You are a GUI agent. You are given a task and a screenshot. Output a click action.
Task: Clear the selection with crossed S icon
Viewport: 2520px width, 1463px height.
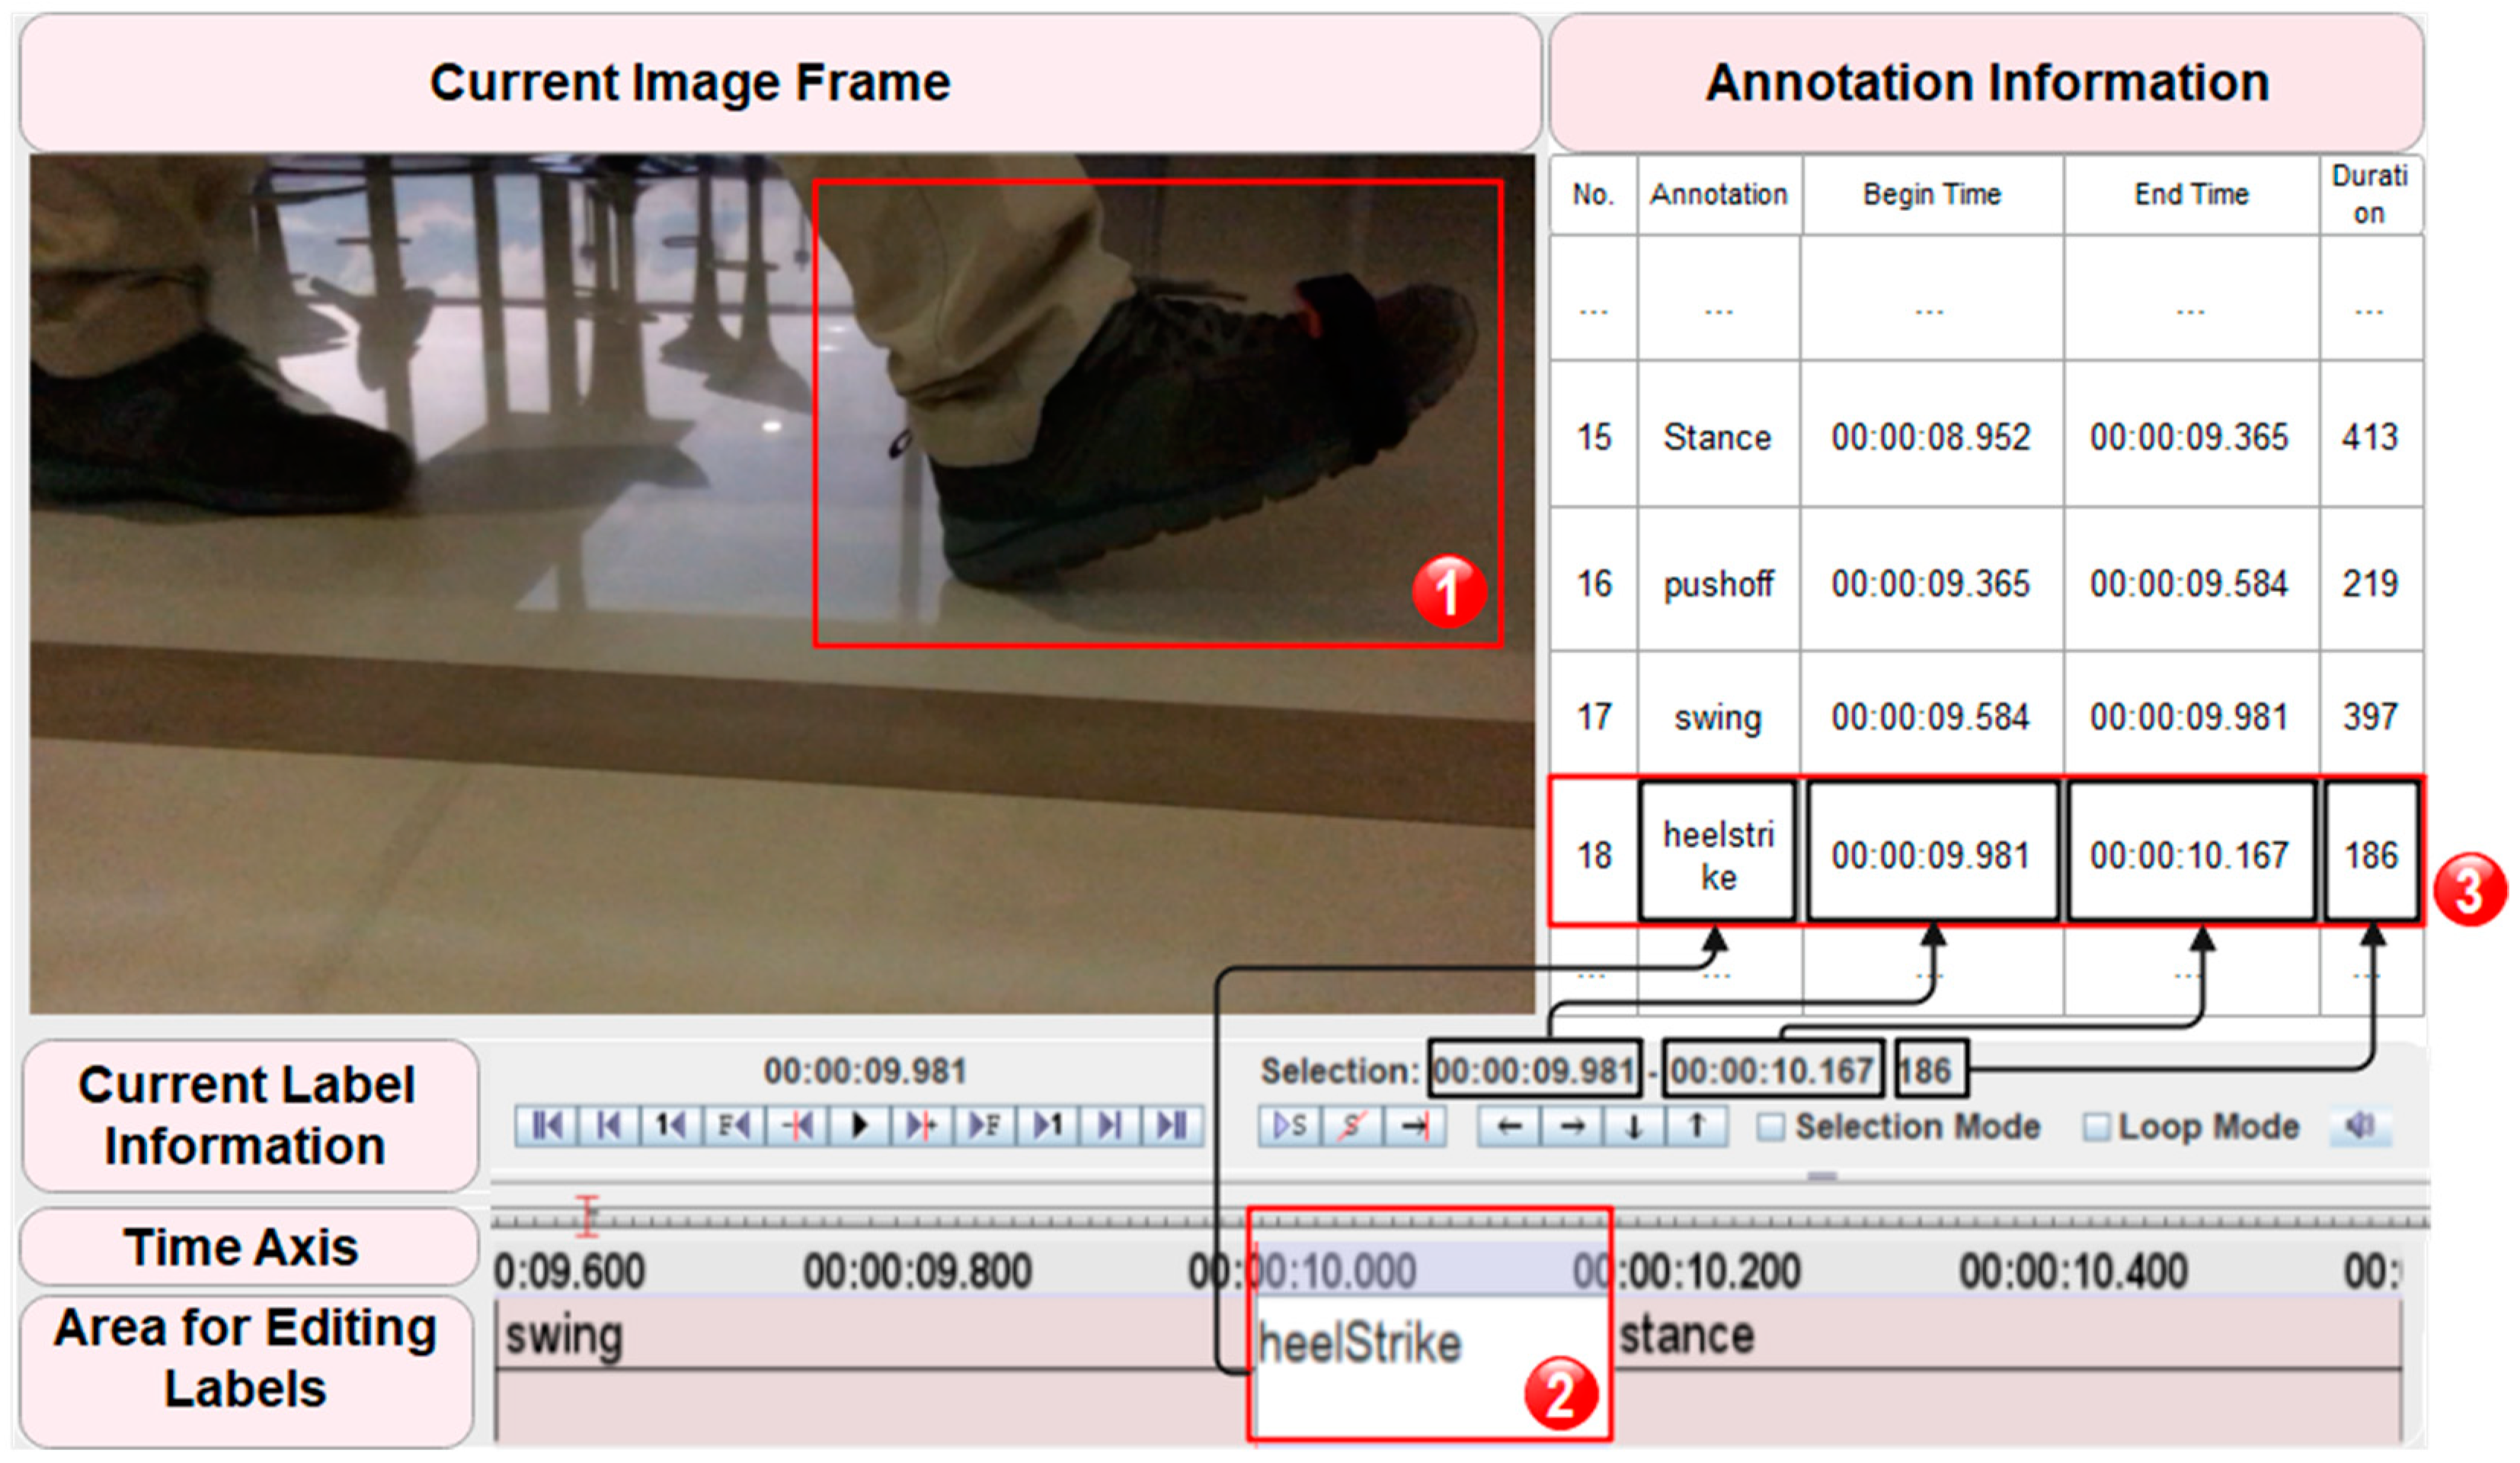pyautogui.click(x=1352, y=1127)
